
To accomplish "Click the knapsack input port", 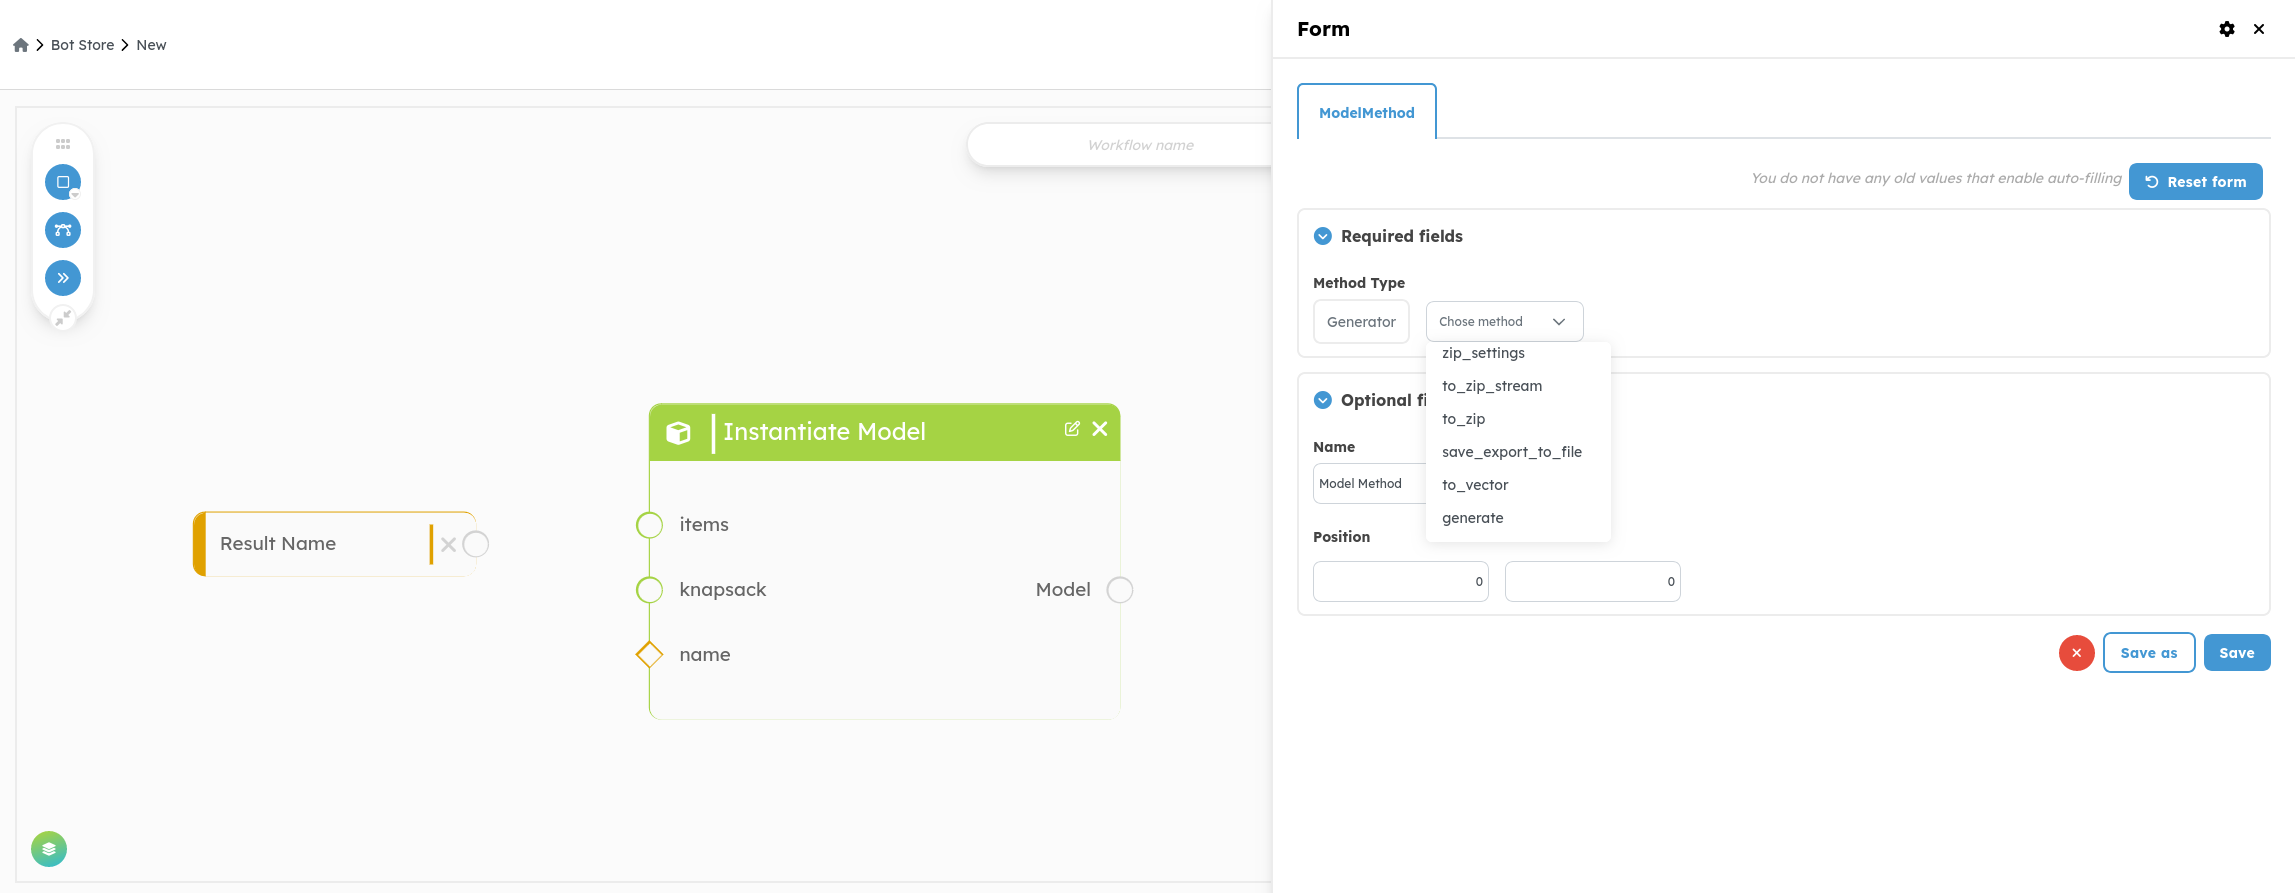I will tap(650, 590).
